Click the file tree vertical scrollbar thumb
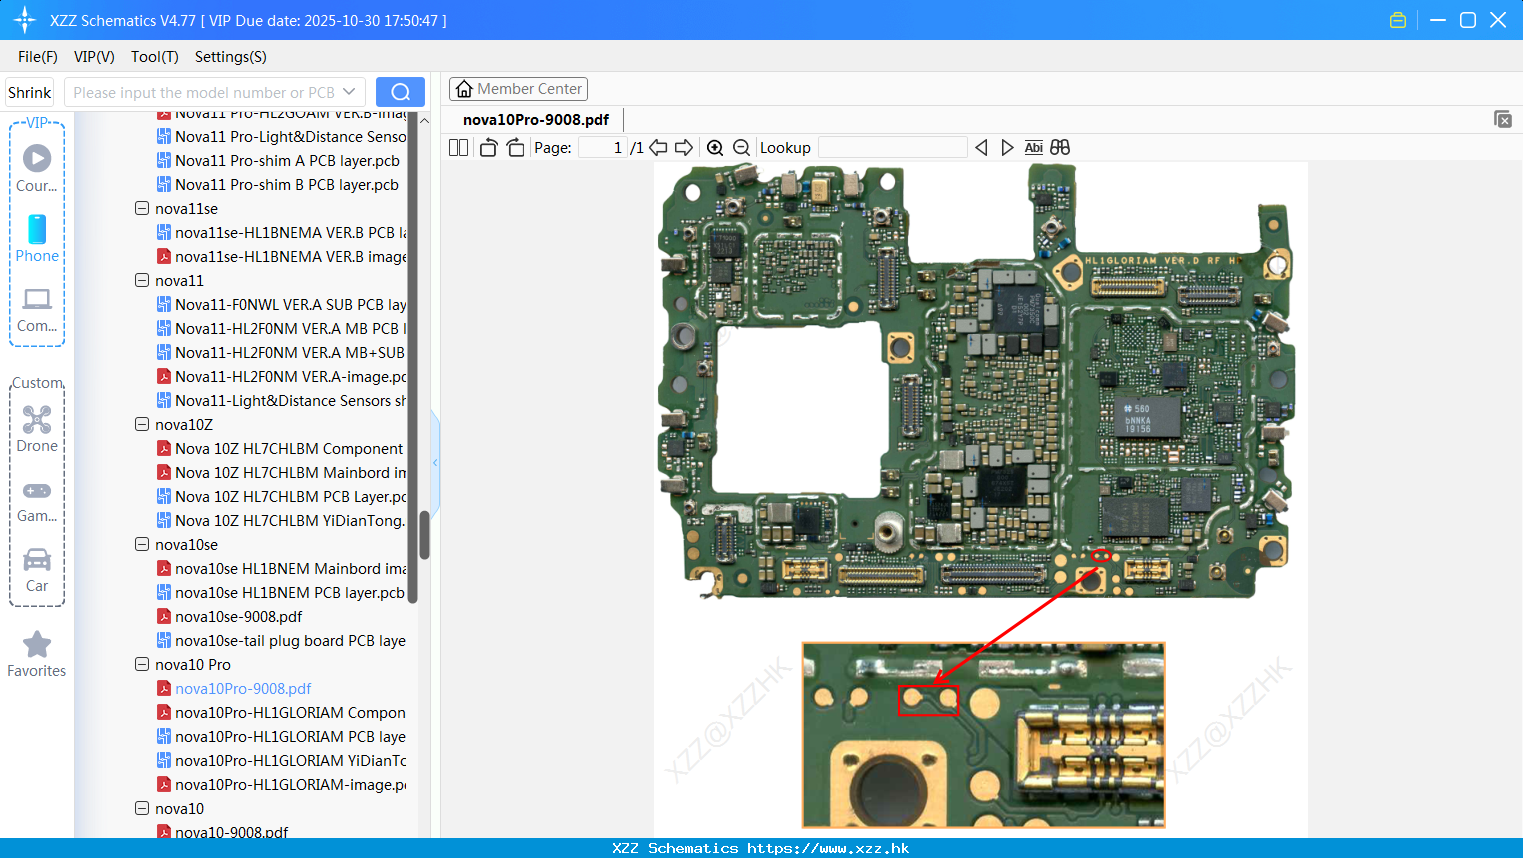1523x858 pixels. point(424,534)
